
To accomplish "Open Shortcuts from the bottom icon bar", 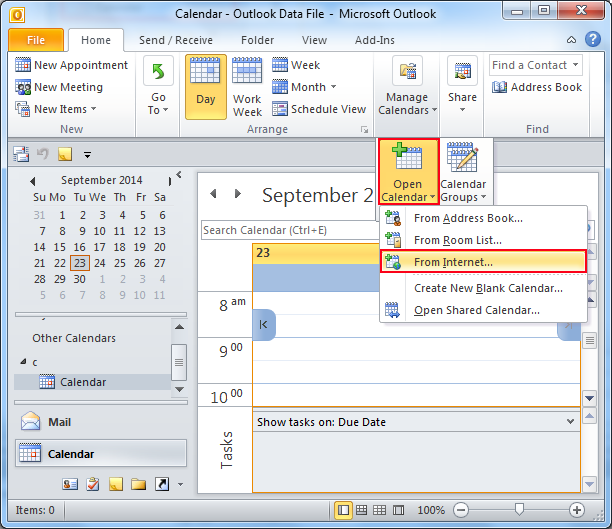I will pyautogui.click(x=162, y=484).
